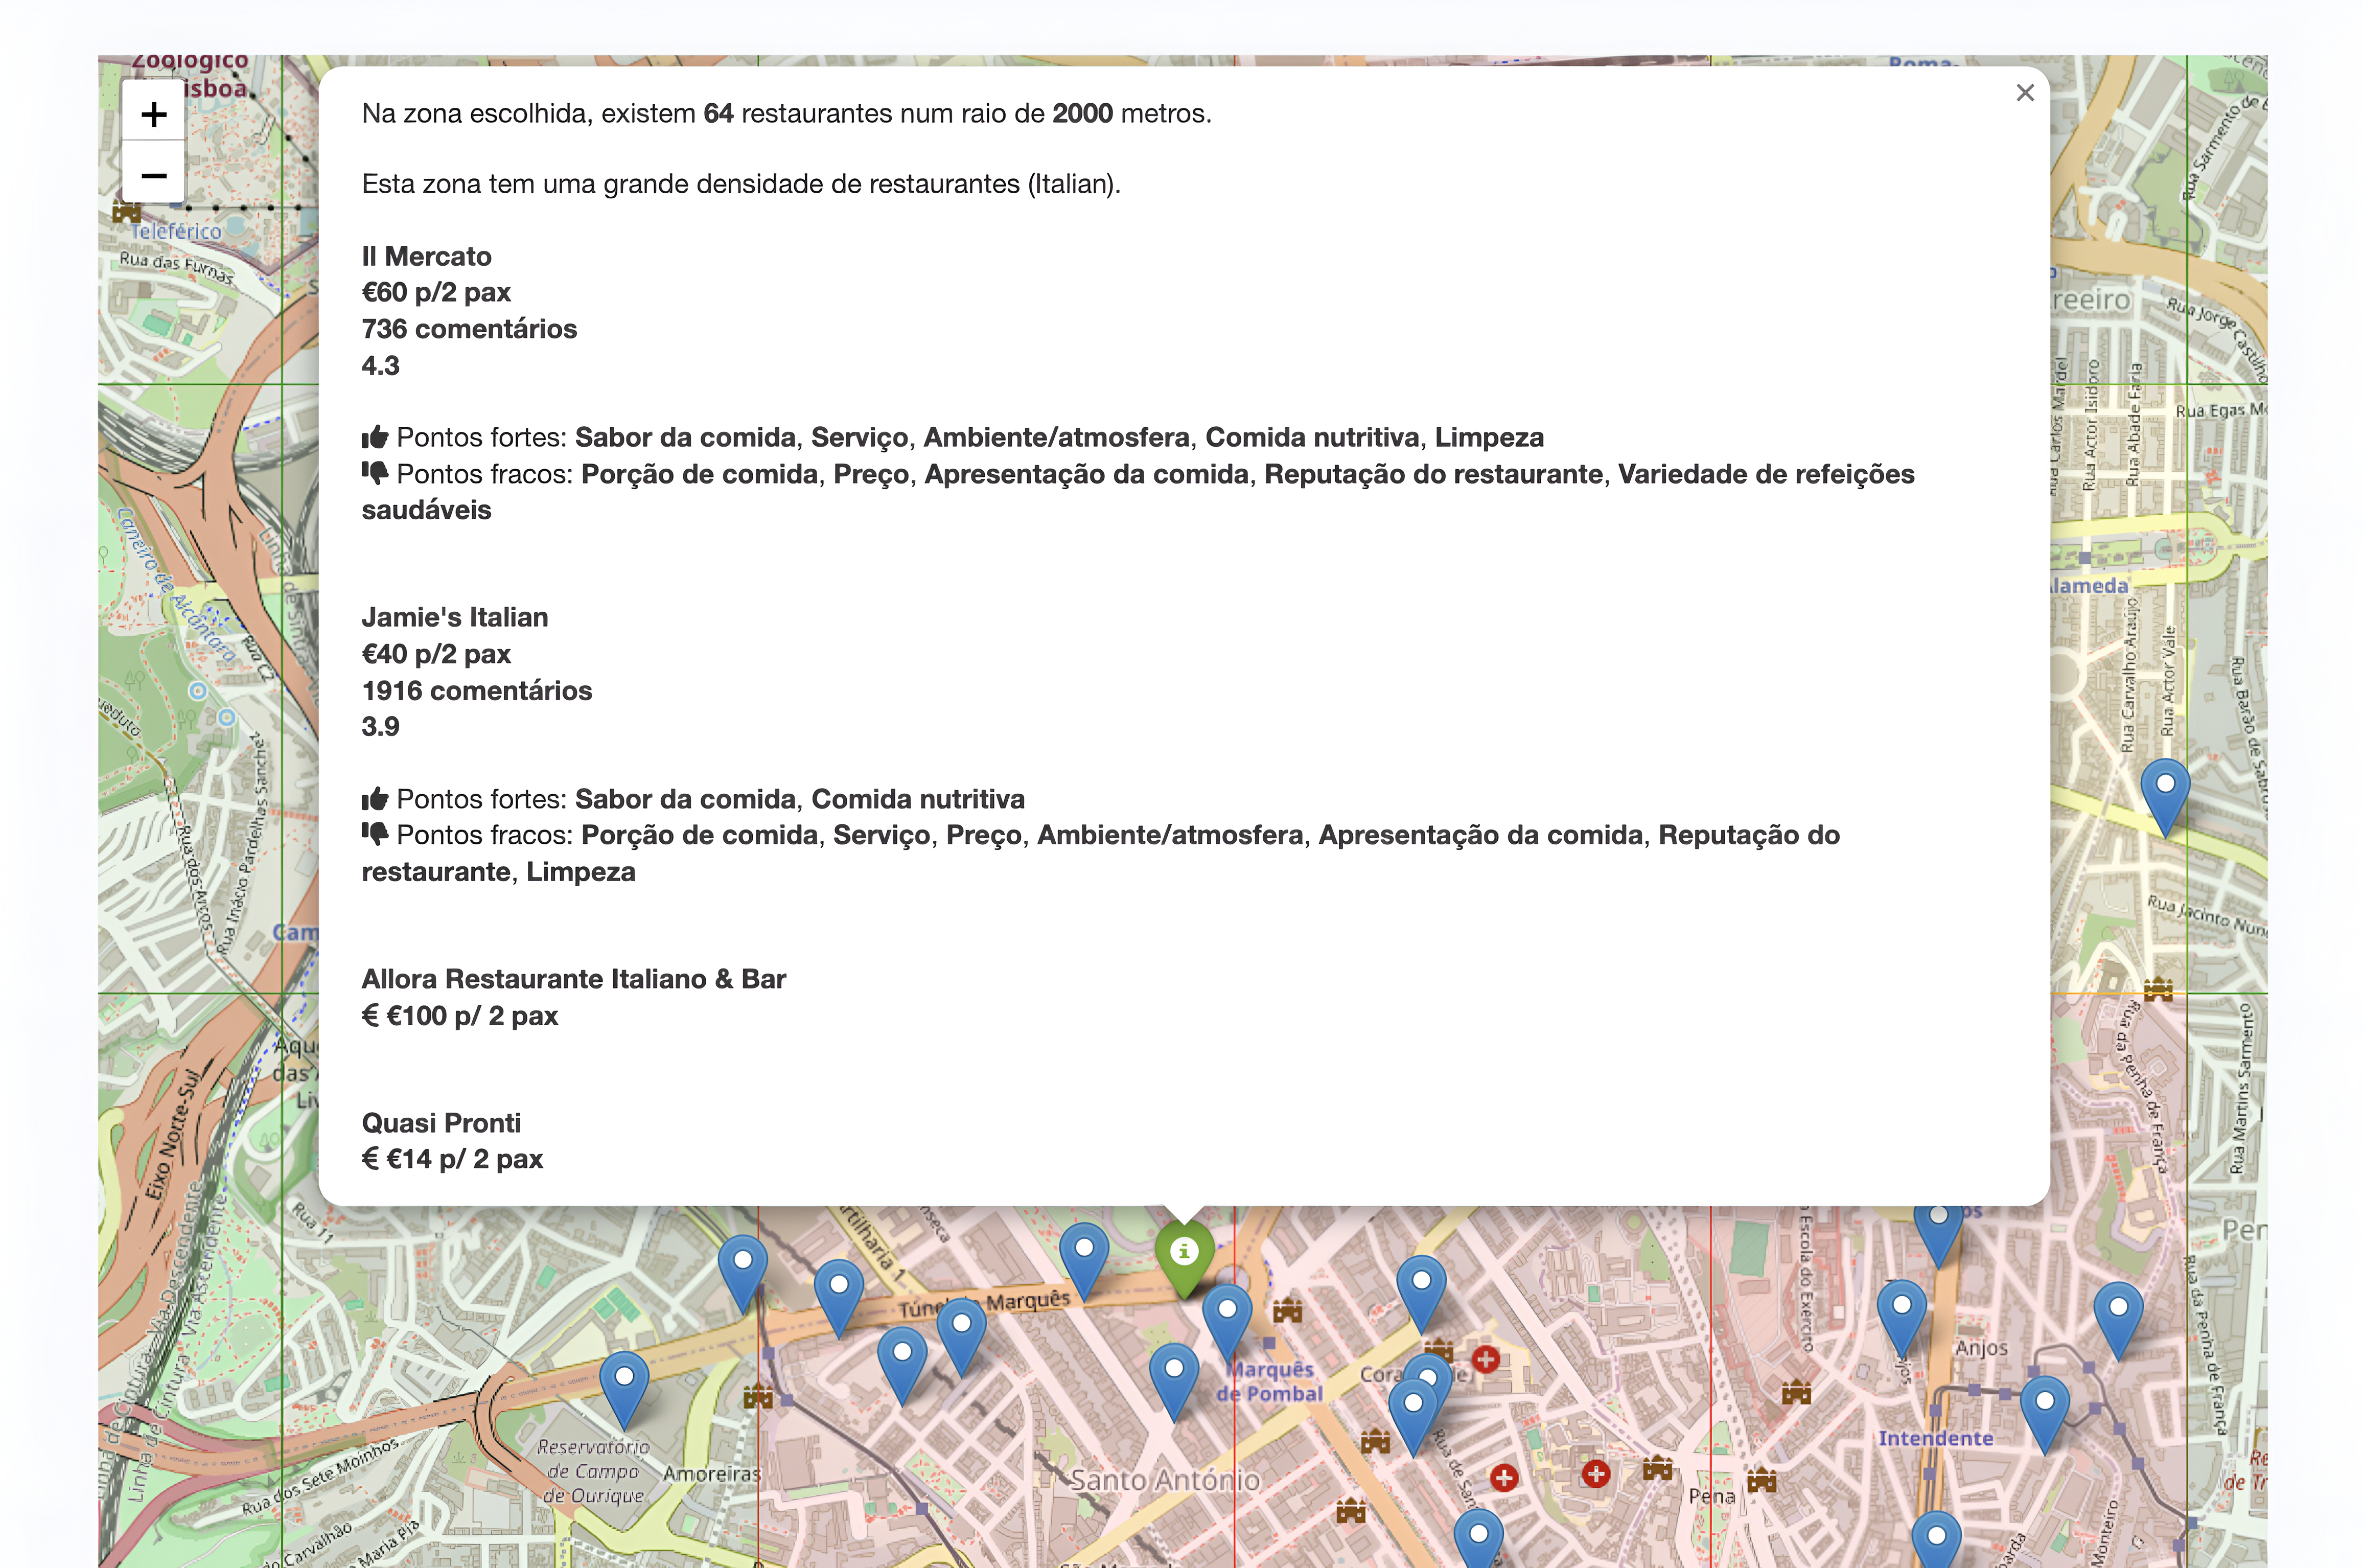Close the restaurant info popup

pos(2025,93)
